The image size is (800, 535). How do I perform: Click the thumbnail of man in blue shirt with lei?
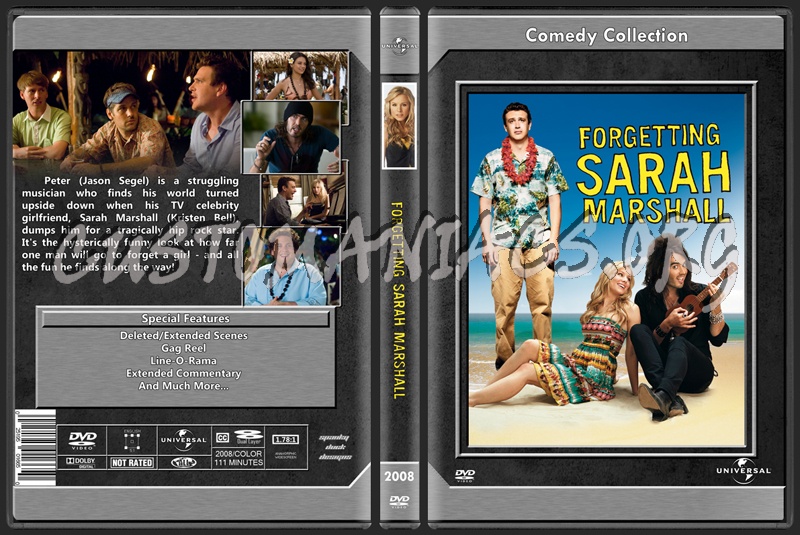pos(292,267)
